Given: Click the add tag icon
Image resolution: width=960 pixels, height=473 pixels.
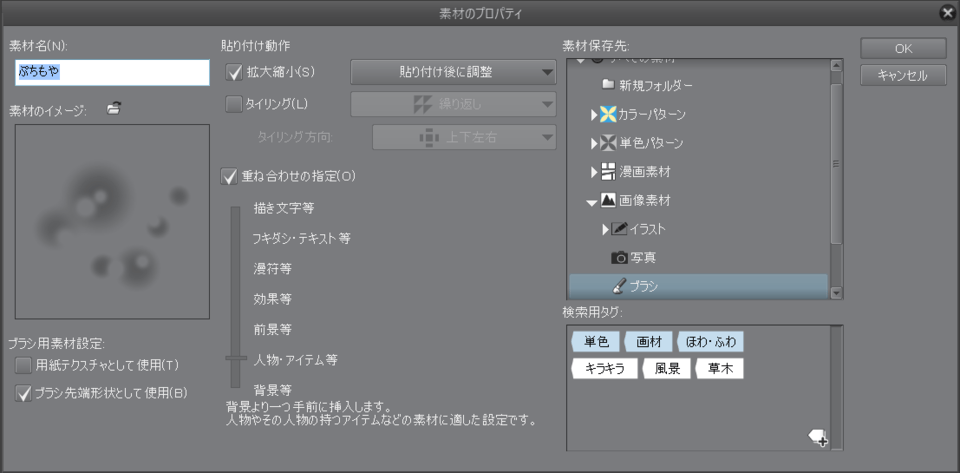Looking at the screenshot, I should [818, 436].
